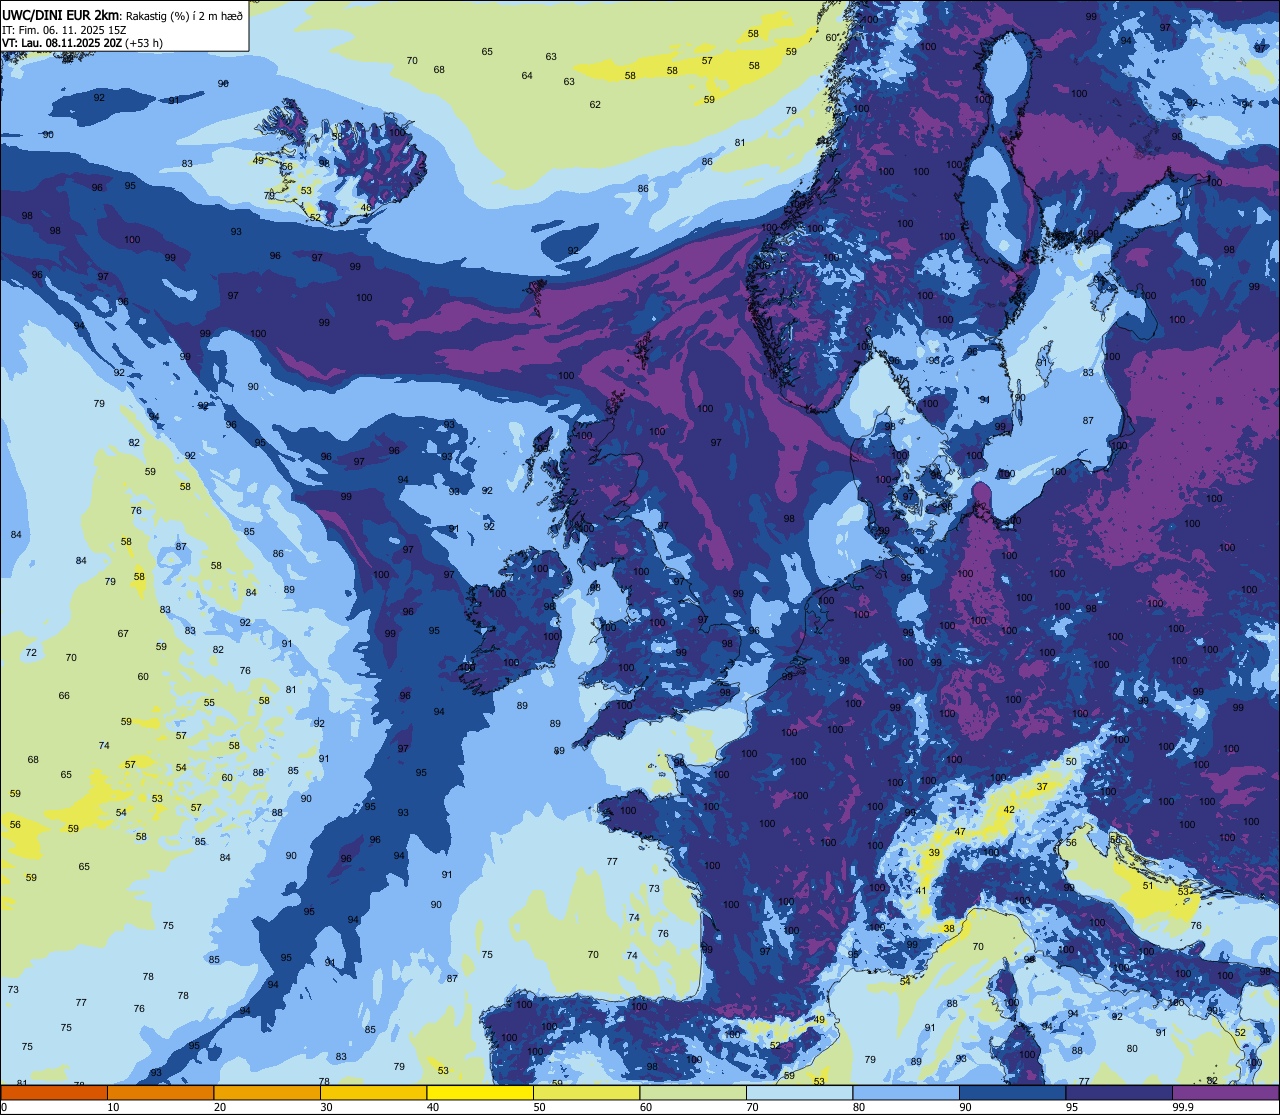Click the humidity value 46 on southeast Iceland
Image resolution: width=1280 pixels, height=1115 pixels.
click(x=366, y=208)
